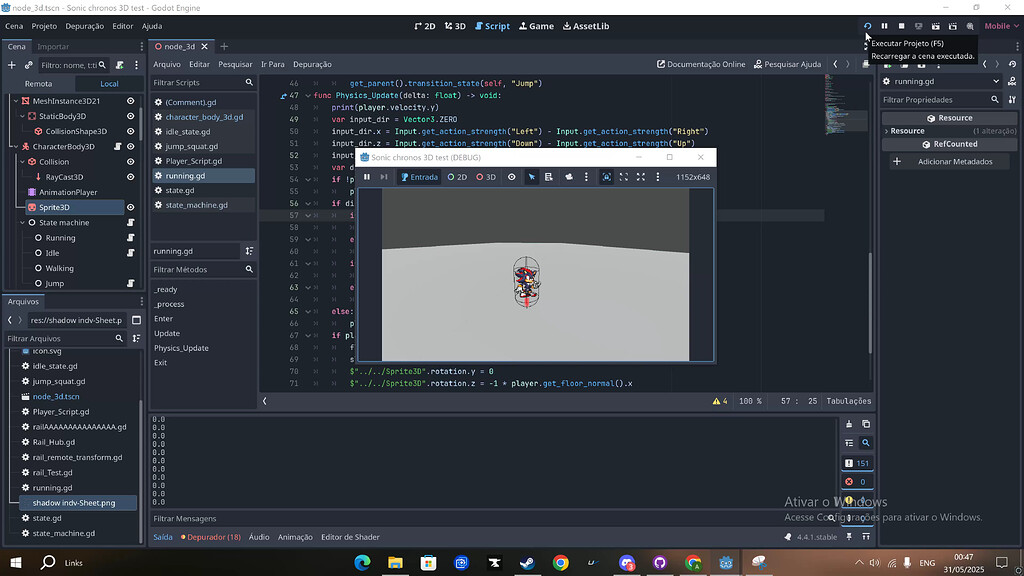Toggle 2D selection mode in game window

click(x=457, y=177)
